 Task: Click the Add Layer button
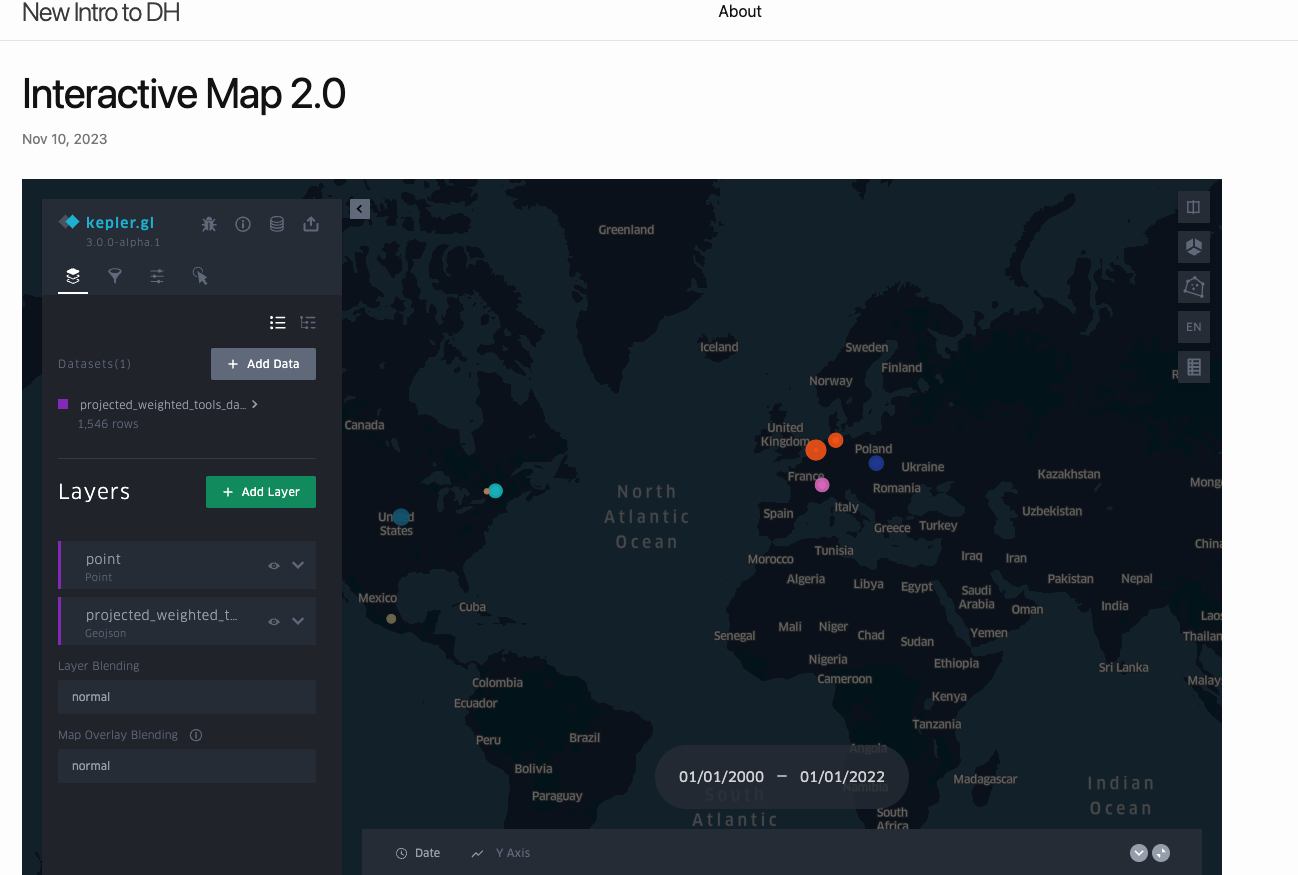260,492
